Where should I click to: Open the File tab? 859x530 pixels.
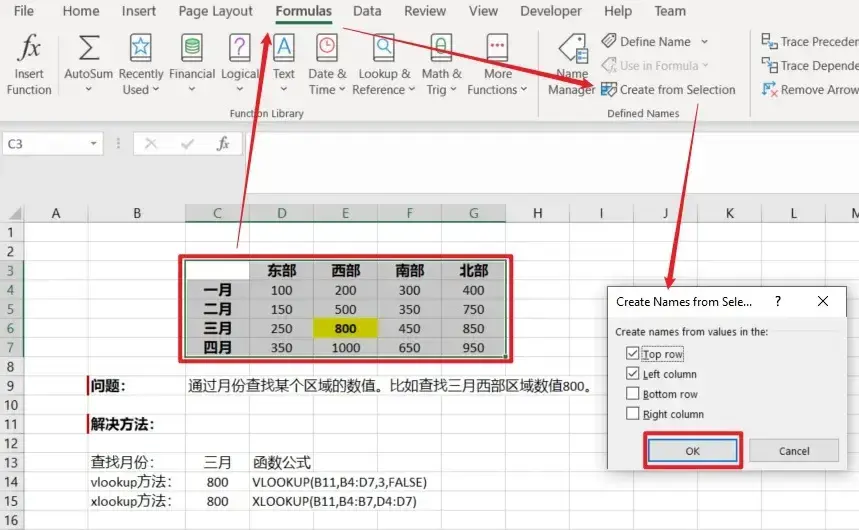24,11
